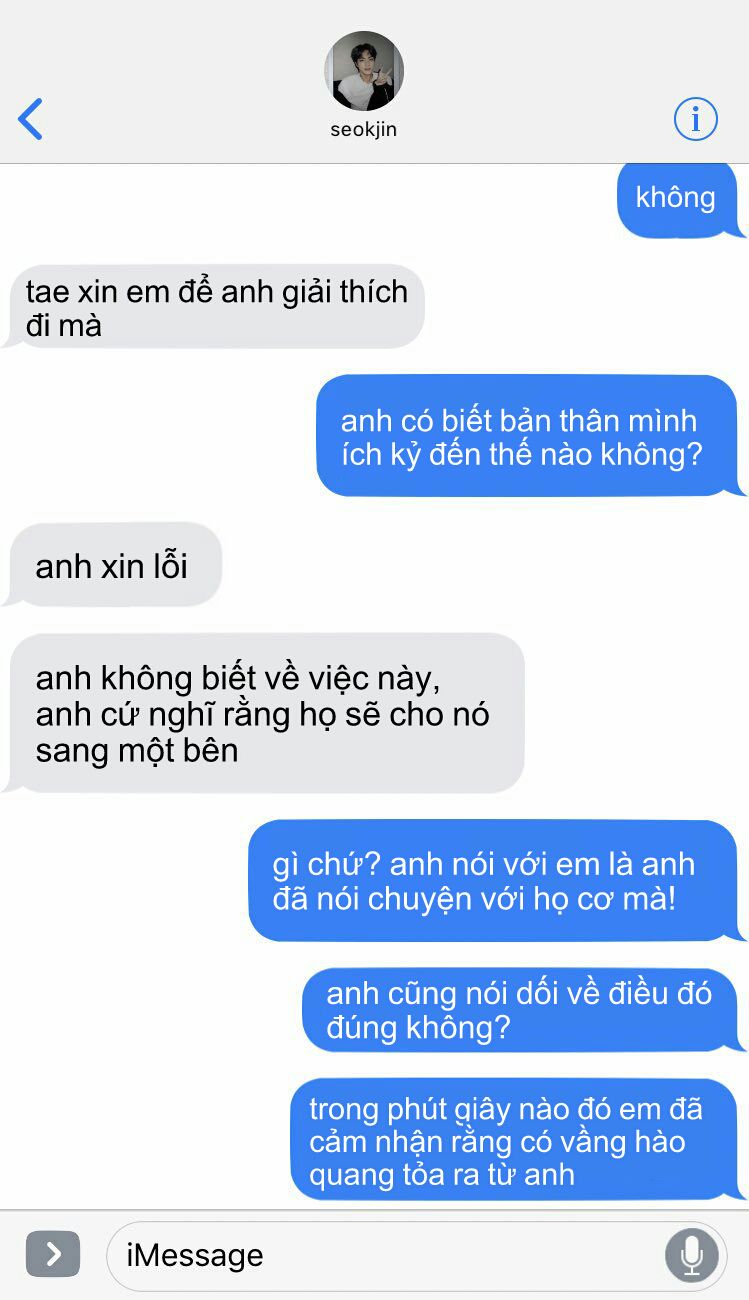Select the "anh không biết về việc này" bubble
This screenshot has height=1300, width=749.
(265, 713)
